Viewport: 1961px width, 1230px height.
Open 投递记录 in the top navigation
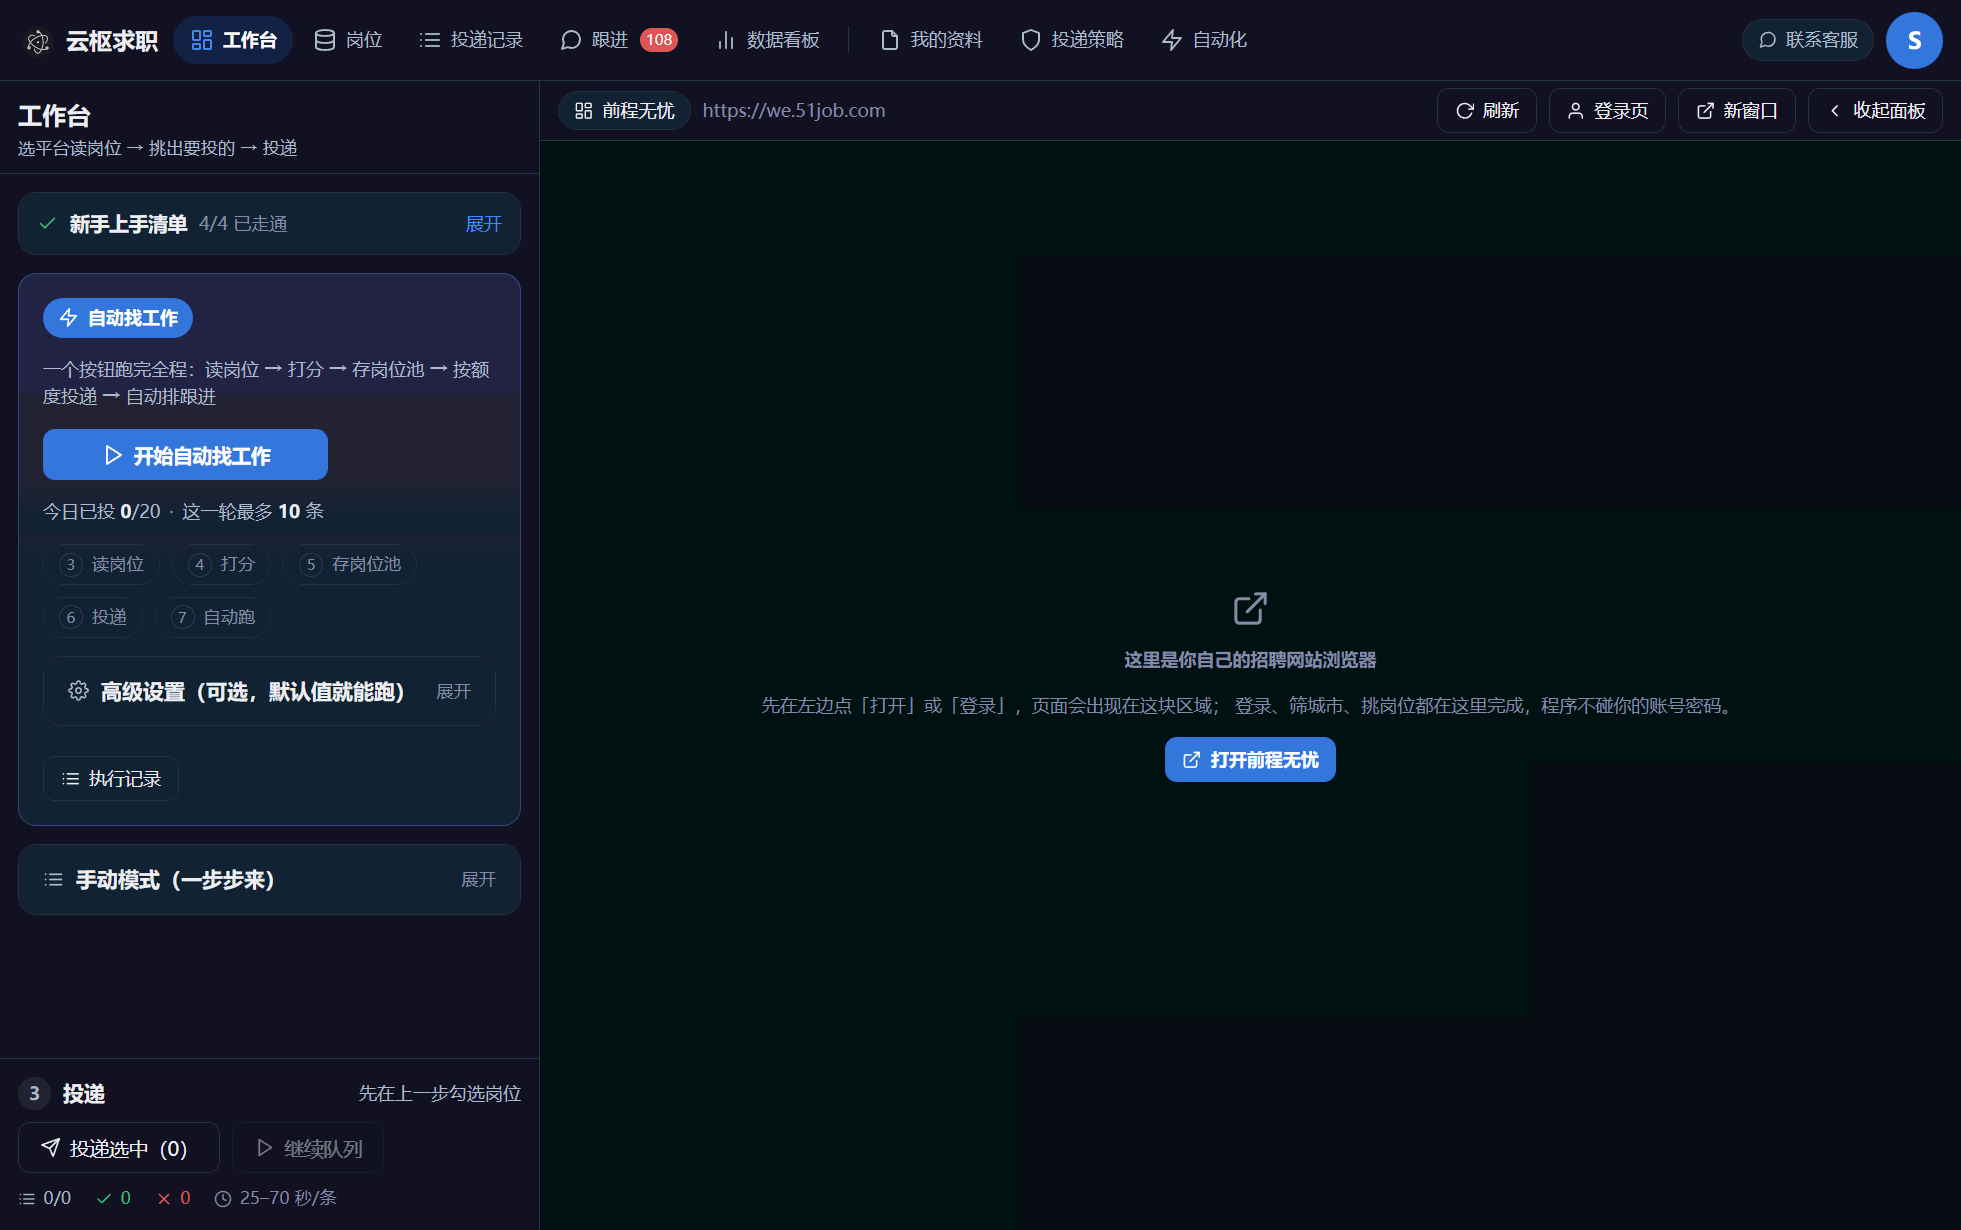[471, 40]
